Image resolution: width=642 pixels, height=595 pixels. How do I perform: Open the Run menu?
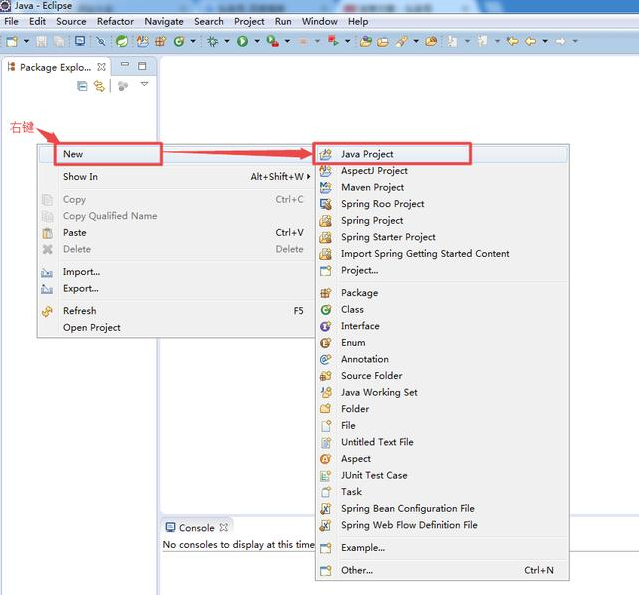click(x=283, y=21)
